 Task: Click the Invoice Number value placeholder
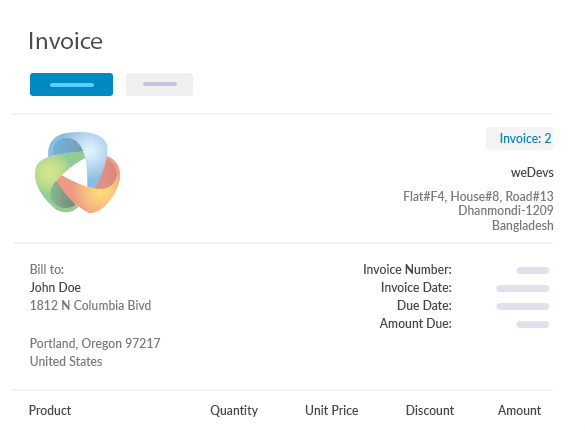(533, 270)
